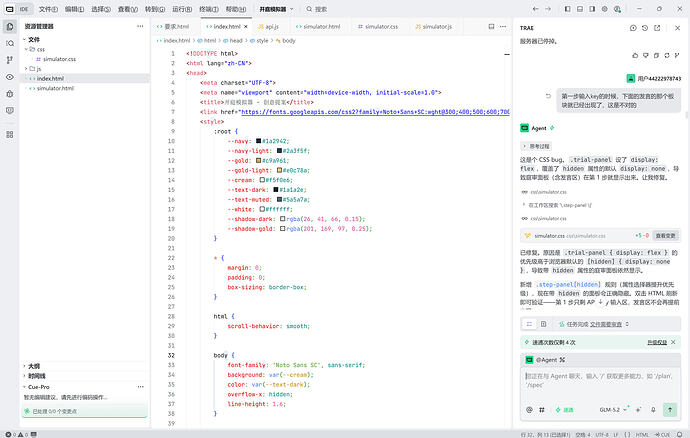Toggle the bottom panel layout
Image resolution: width=690 pixels, height=438 pixels.
point(580,9)
